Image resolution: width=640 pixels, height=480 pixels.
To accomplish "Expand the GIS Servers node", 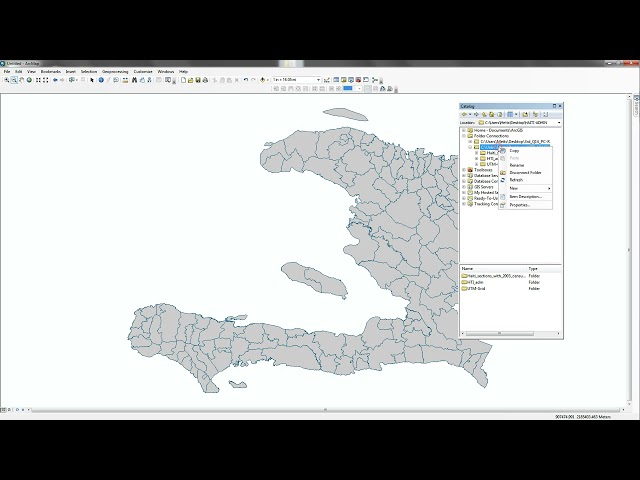I will (x=464, y=187).
